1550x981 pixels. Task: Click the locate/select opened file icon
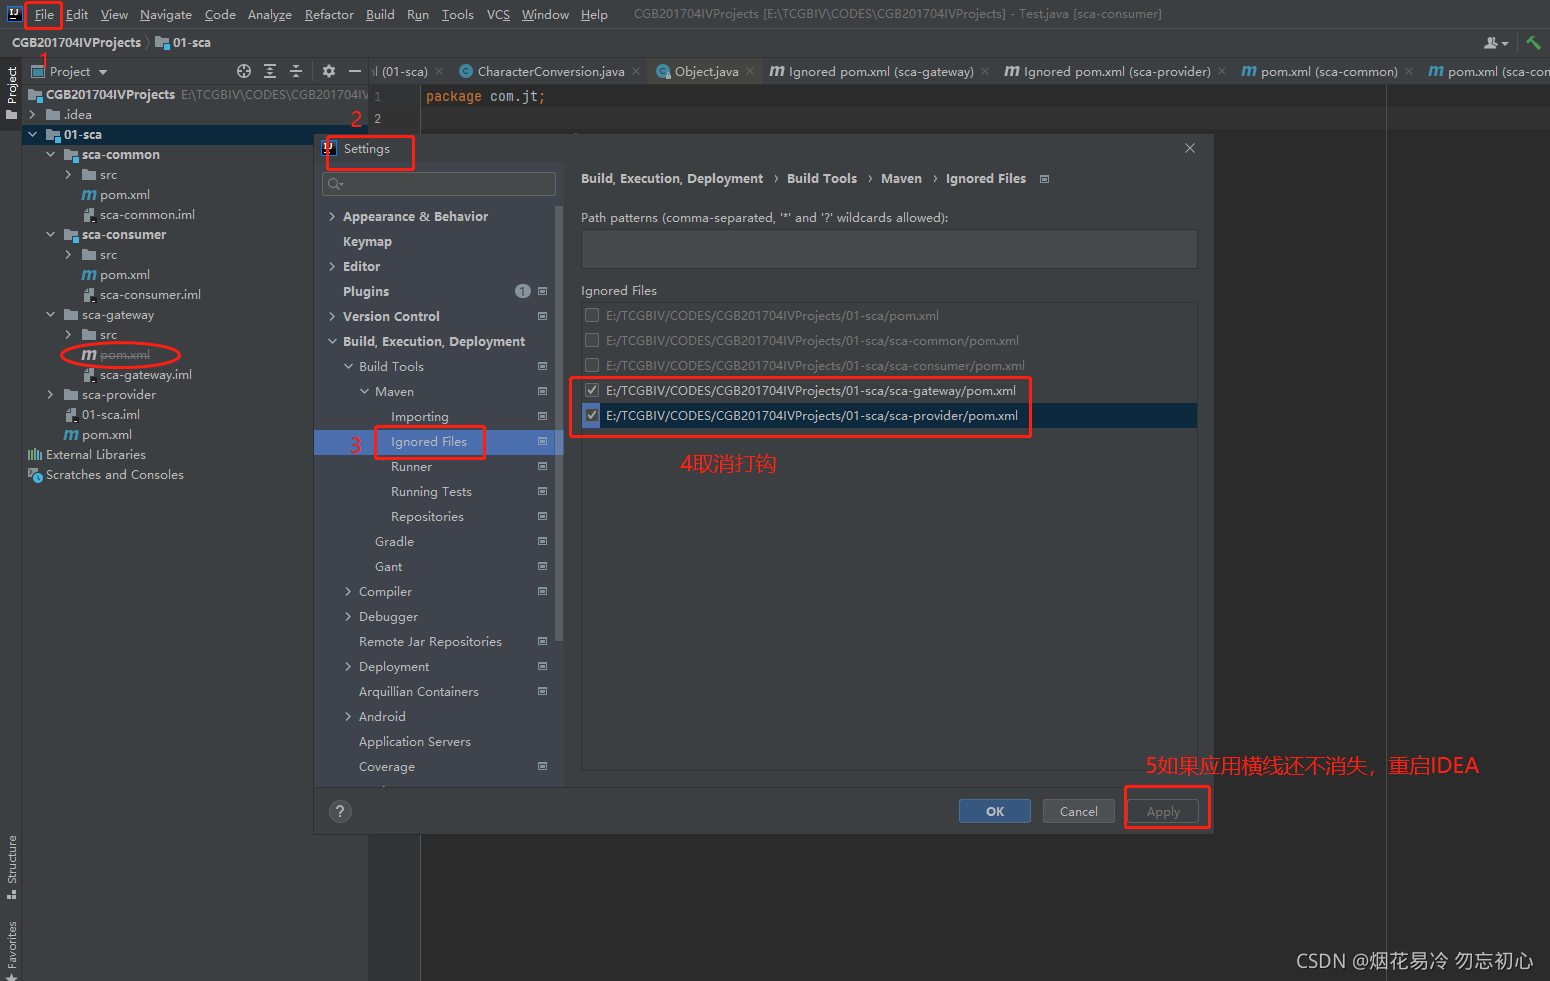[244, 71]
